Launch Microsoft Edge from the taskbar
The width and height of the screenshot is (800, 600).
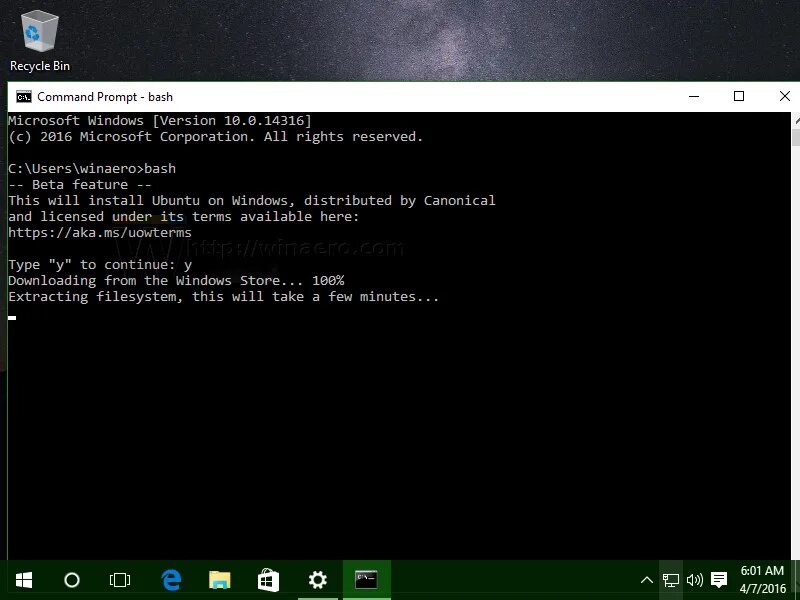click(171, 580)
